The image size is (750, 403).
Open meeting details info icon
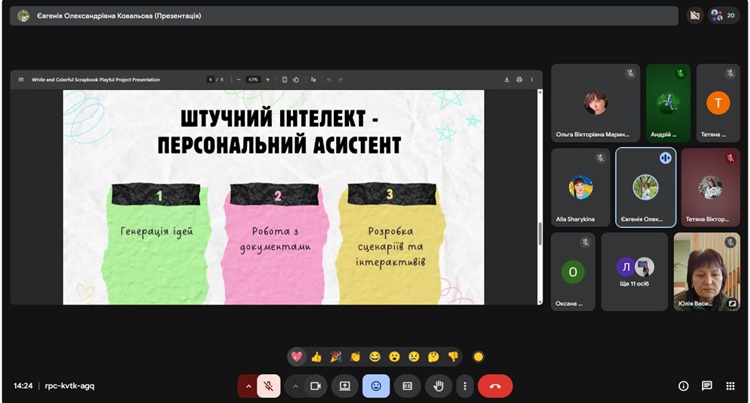(684, 385)
